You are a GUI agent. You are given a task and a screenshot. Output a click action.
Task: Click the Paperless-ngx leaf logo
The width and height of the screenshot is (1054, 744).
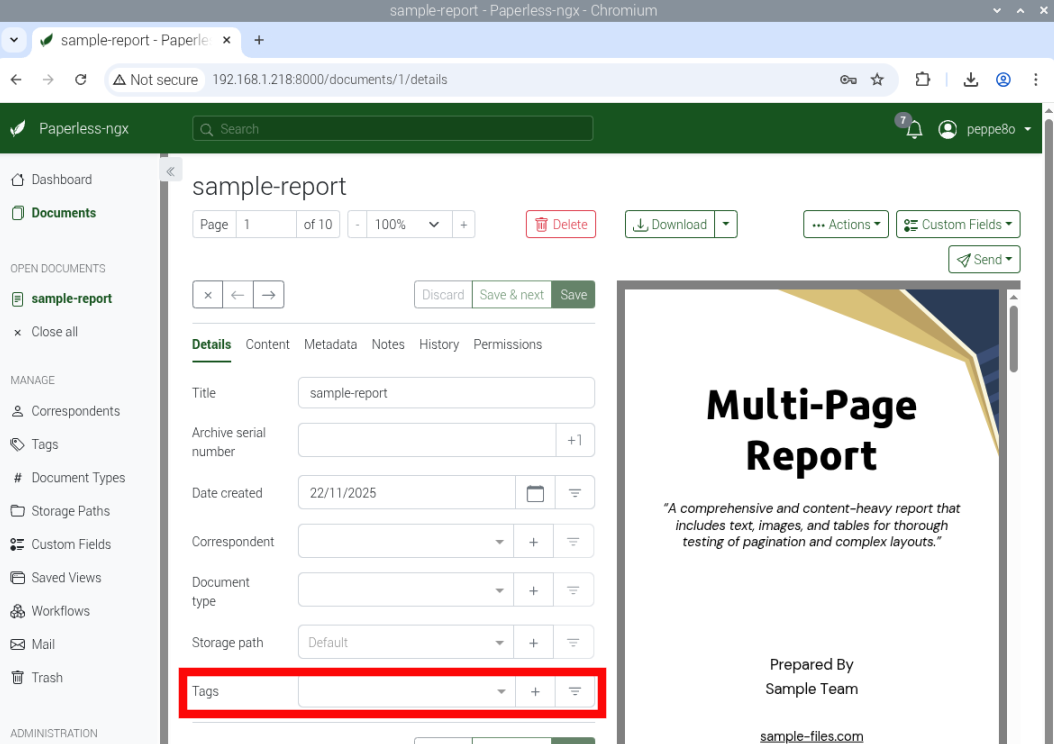pyautogui.click(x=15, y=128)
